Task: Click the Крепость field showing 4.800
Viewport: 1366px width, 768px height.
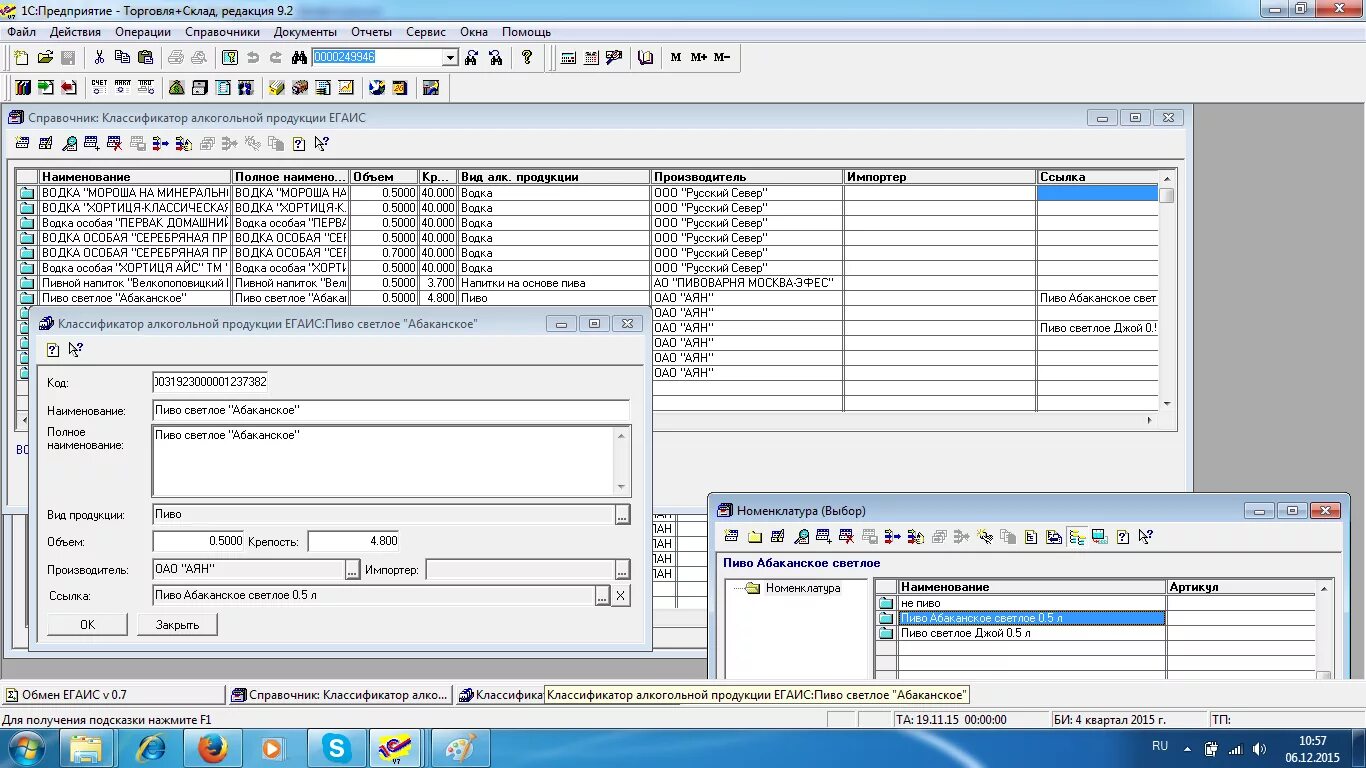Action: coord(353,541)
